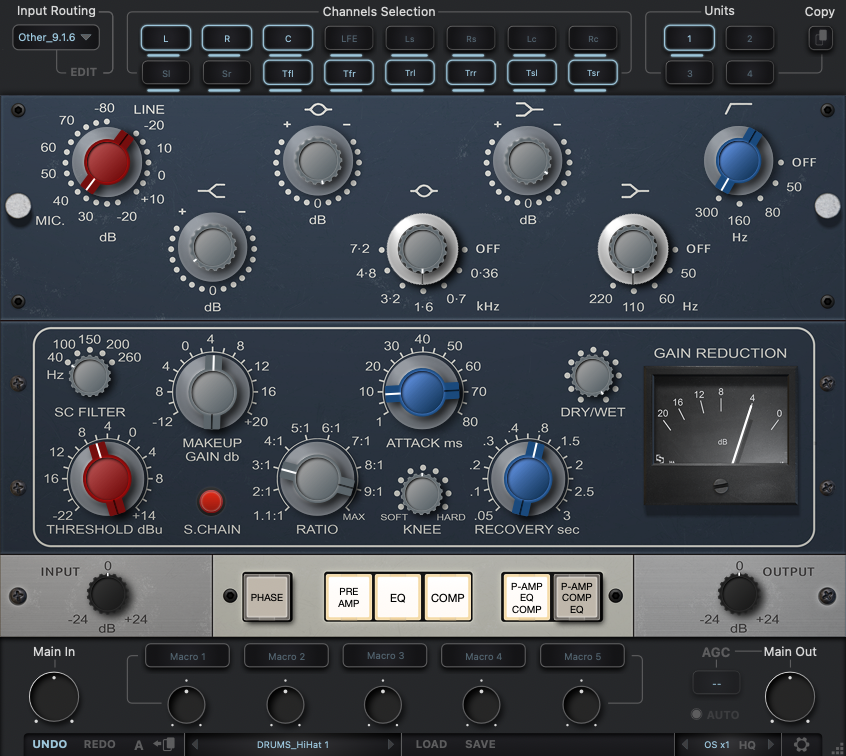The image size is (846, 756).
Task: Open the DRUMS_HiHat 1 preset menu
Action: coord(293,744)
